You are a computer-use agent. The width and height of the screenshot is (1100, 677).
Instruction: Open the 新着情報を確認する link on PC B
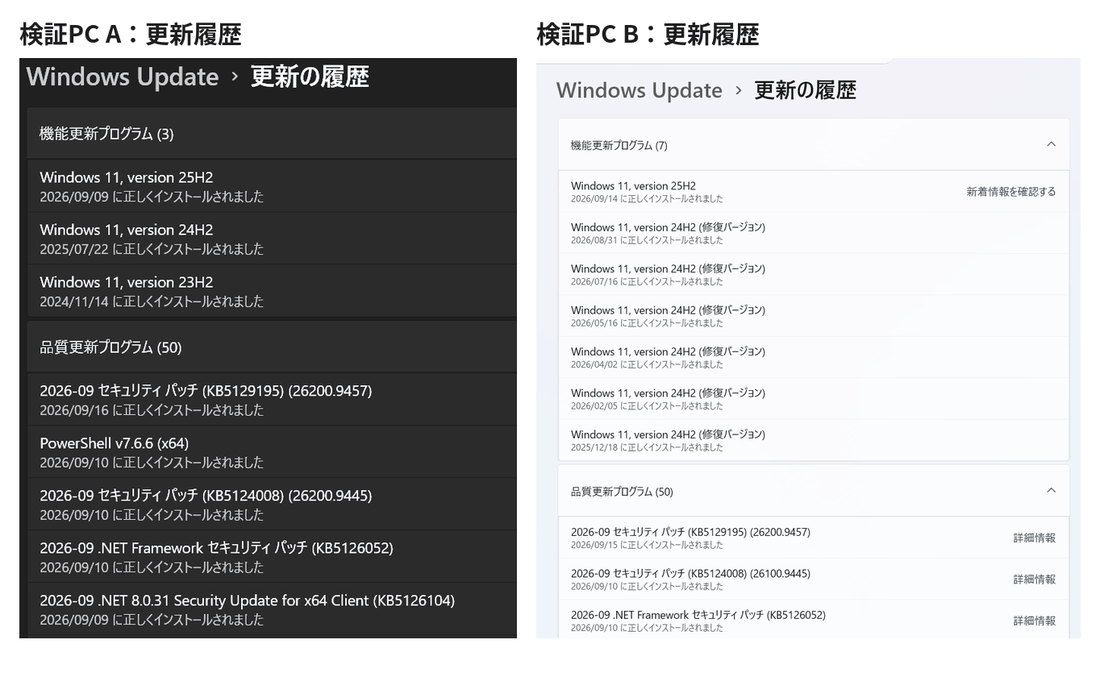coord(1011,192)
